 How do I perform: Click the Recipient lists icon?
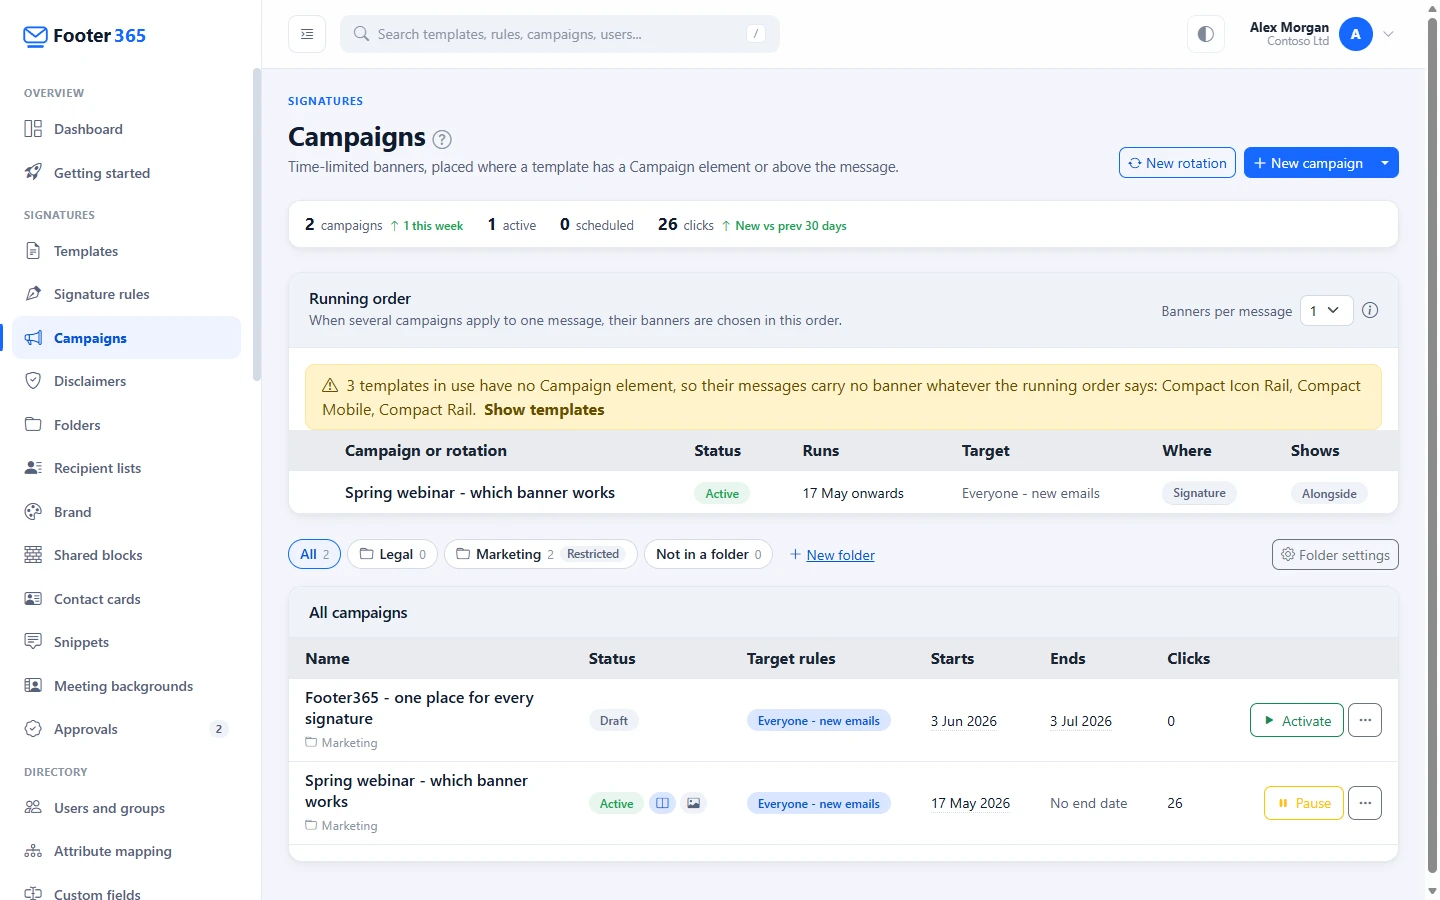(33, 468)
